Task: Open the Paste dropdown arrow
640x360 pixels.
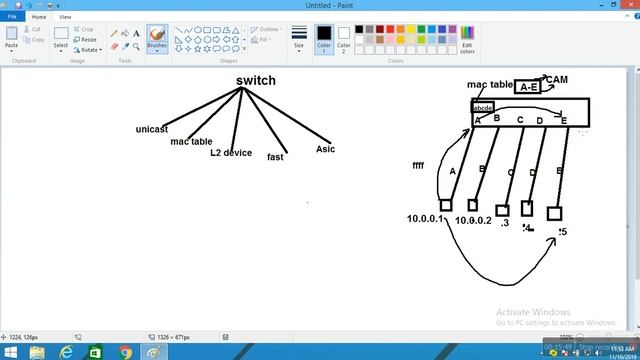Action: click(11, 51)
